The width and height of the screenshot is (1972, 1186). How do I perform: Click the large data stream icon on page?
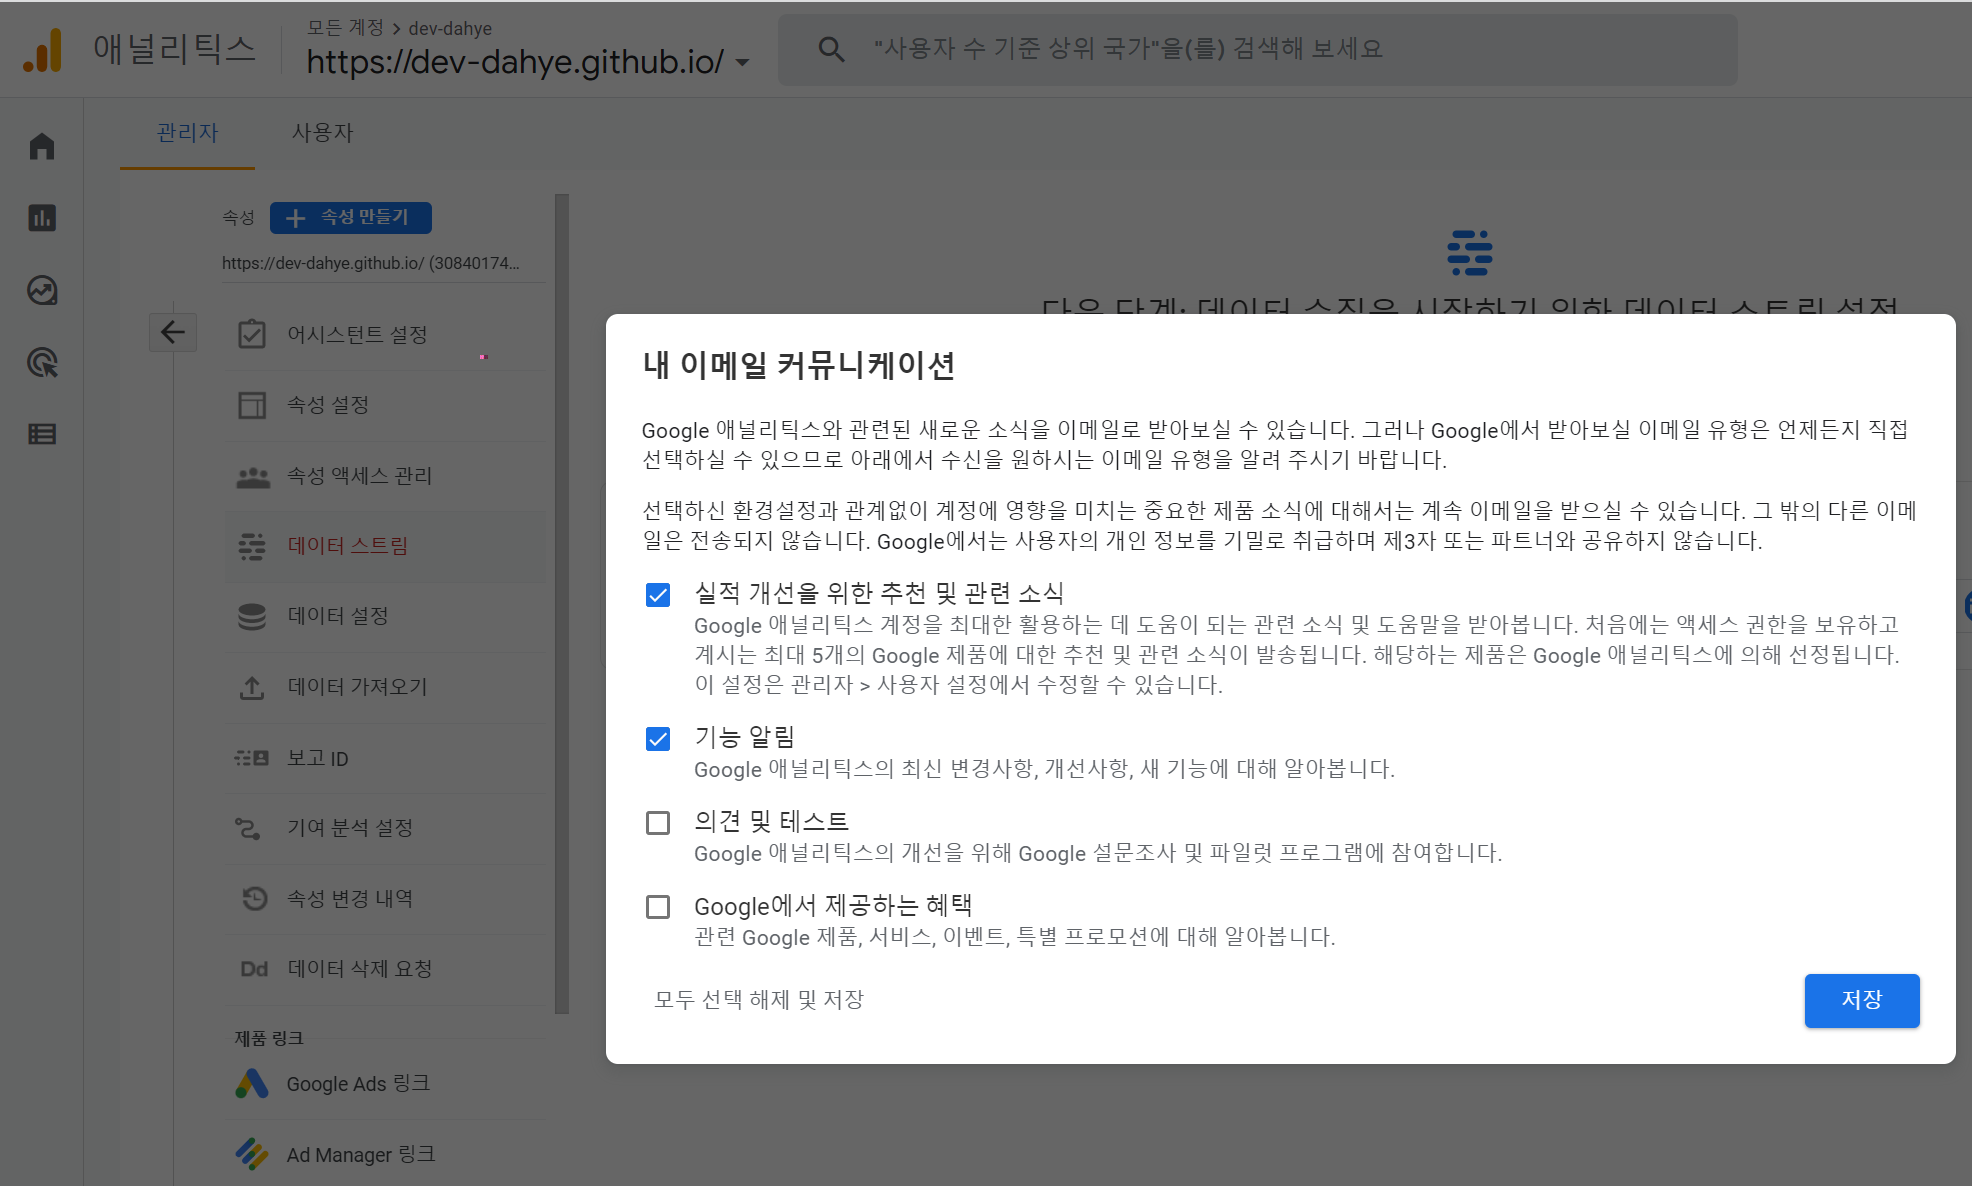click(1470, 253)
